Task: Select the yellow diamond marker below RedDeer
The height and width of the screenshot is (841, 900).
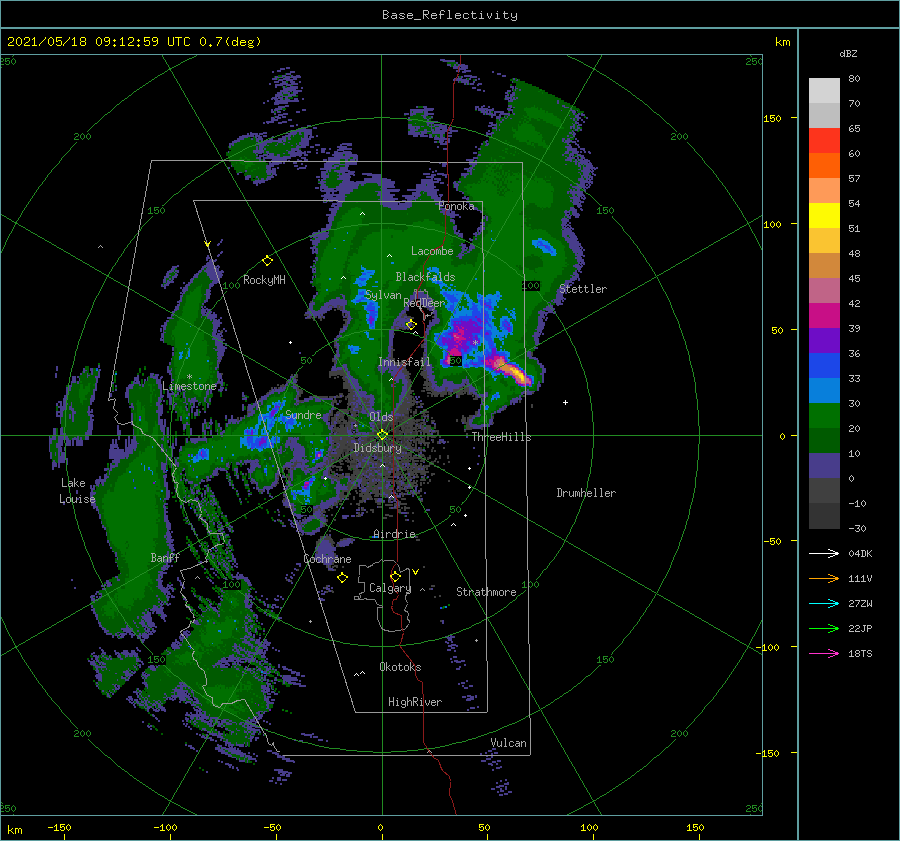Action: [411, 325]
